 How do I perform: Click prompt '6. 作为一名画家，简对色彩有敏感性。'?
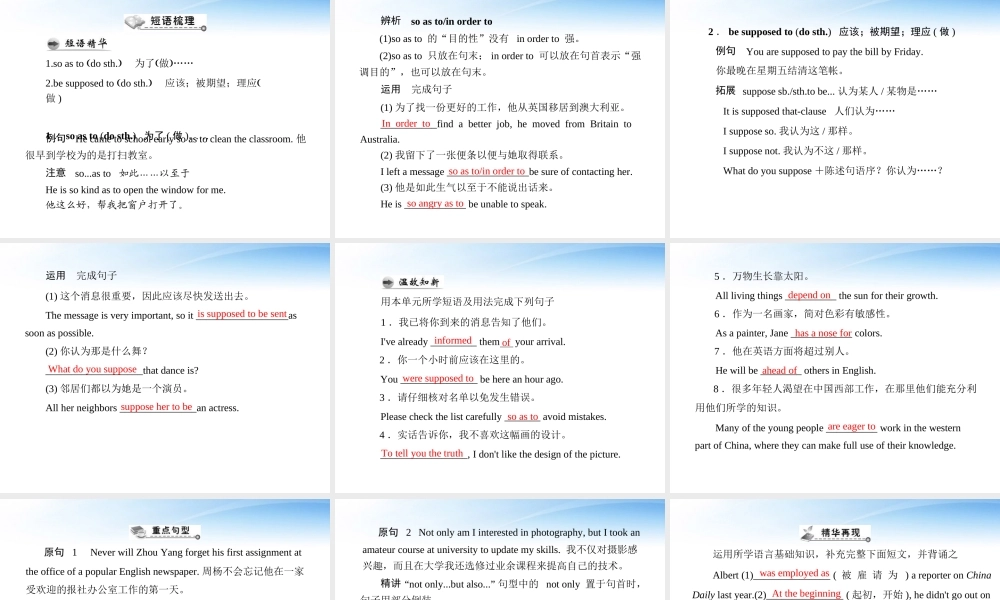tap(802, 314)
